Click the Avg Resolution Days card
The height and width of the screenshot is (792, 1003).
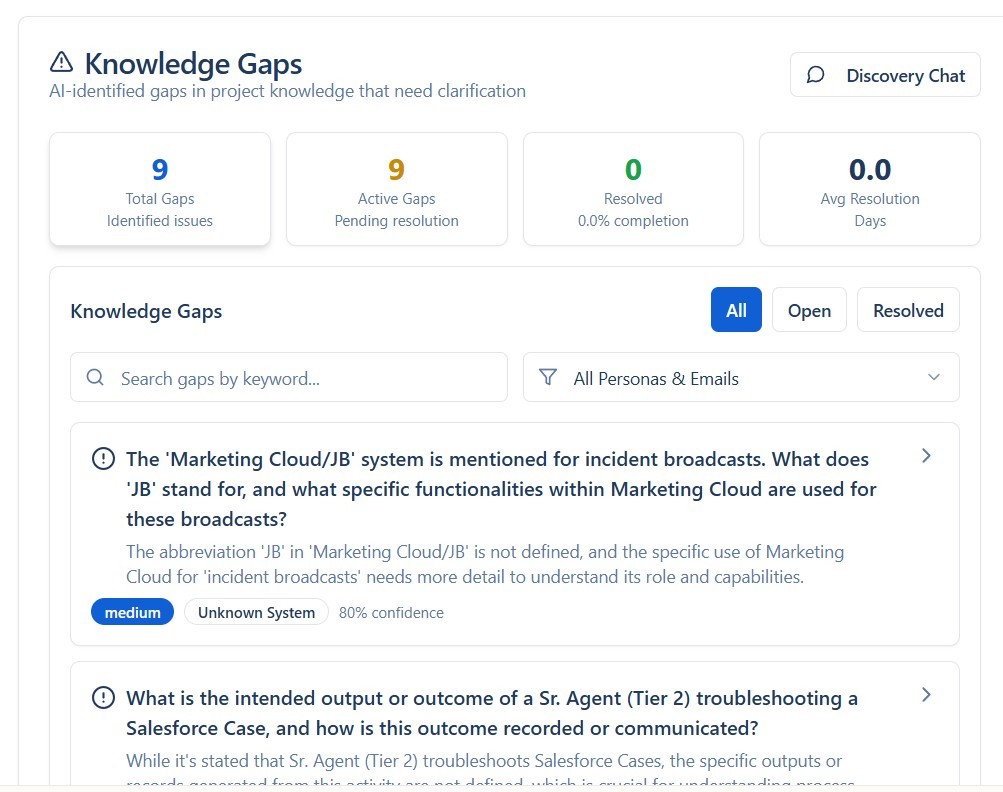click(x=870, y=189)
